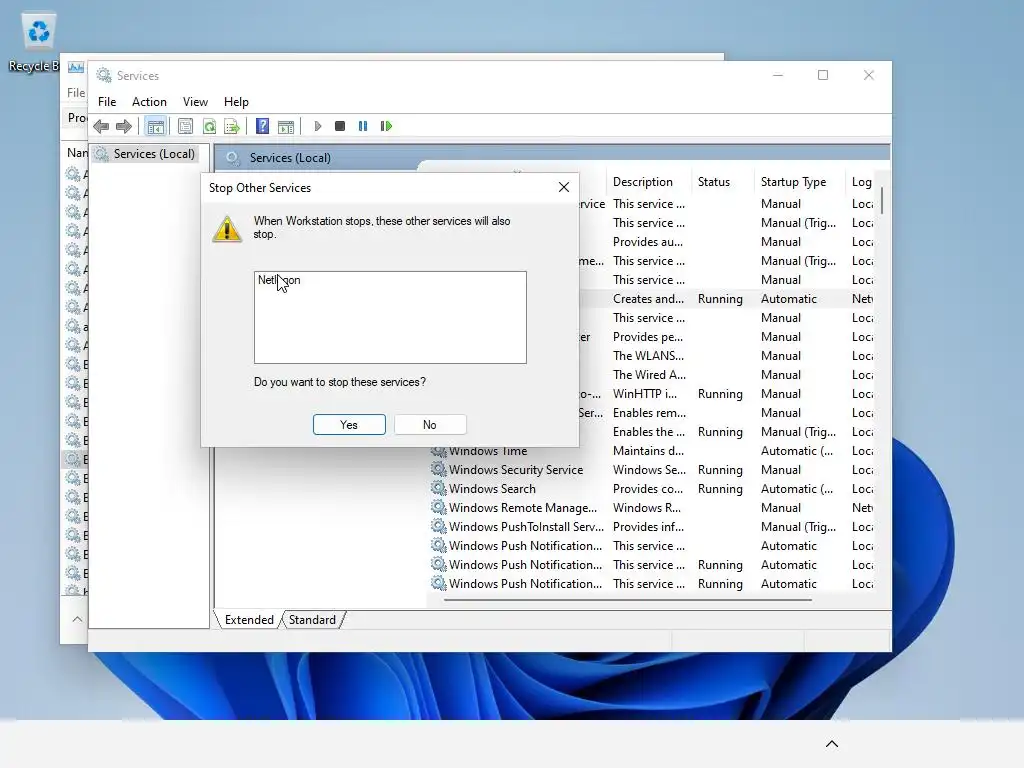Switch to the Extended tab
Viewport: 1024px width, 768px height.
click(249, 620)
